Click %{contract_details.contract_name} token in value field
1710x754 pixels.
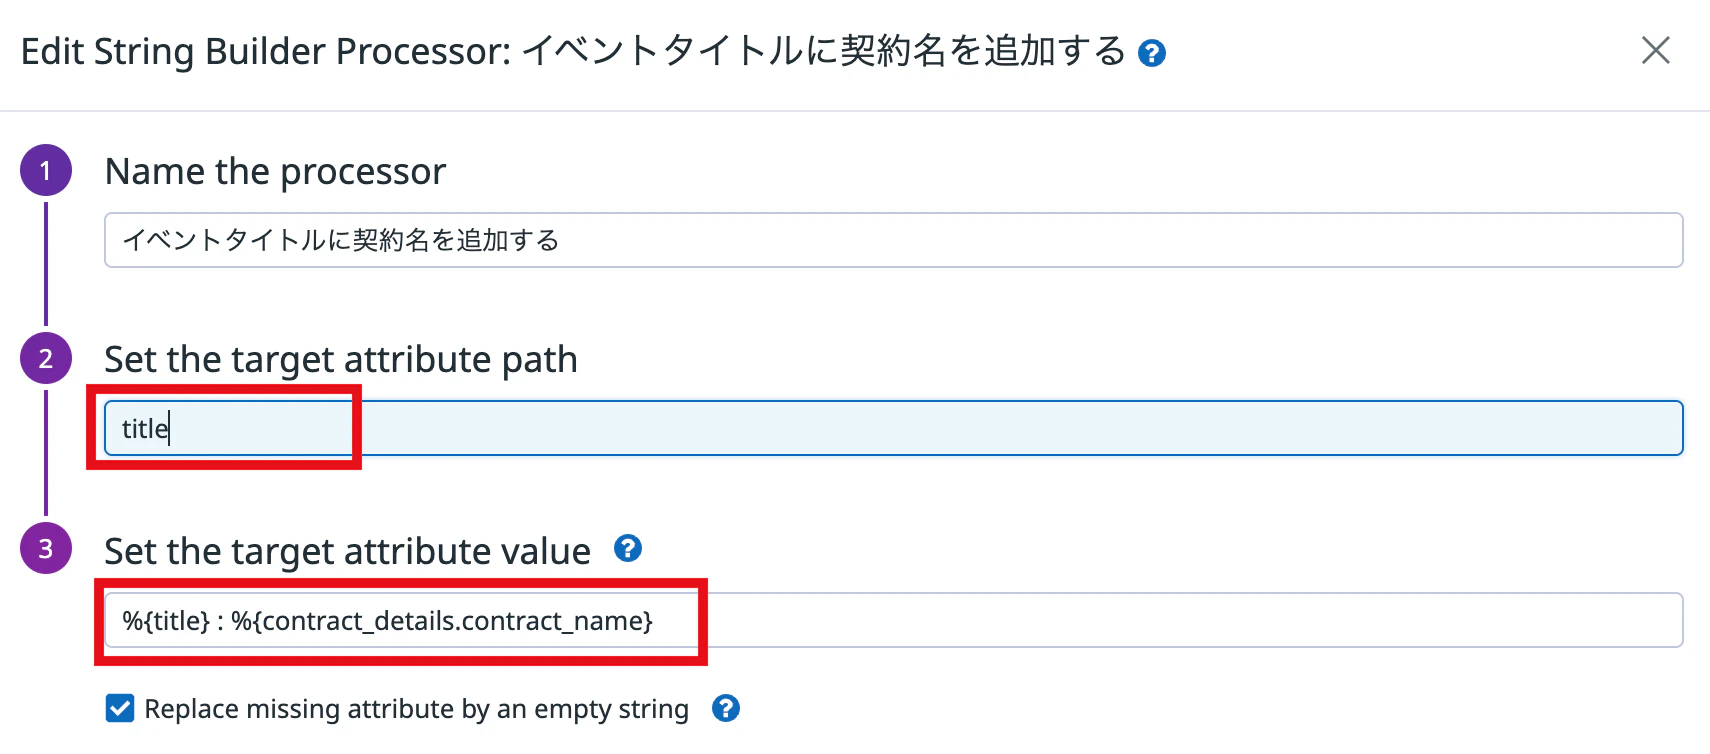pyautogui.click(x=442, y=621)
